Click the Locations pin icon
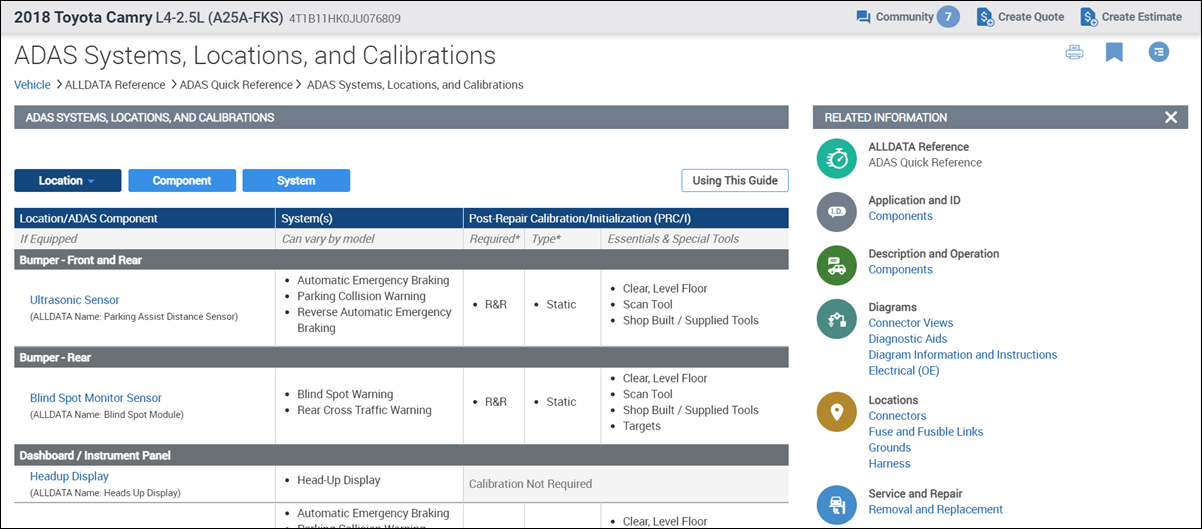The height and width of the screenshot is (529, 1202). click(837, 412)
